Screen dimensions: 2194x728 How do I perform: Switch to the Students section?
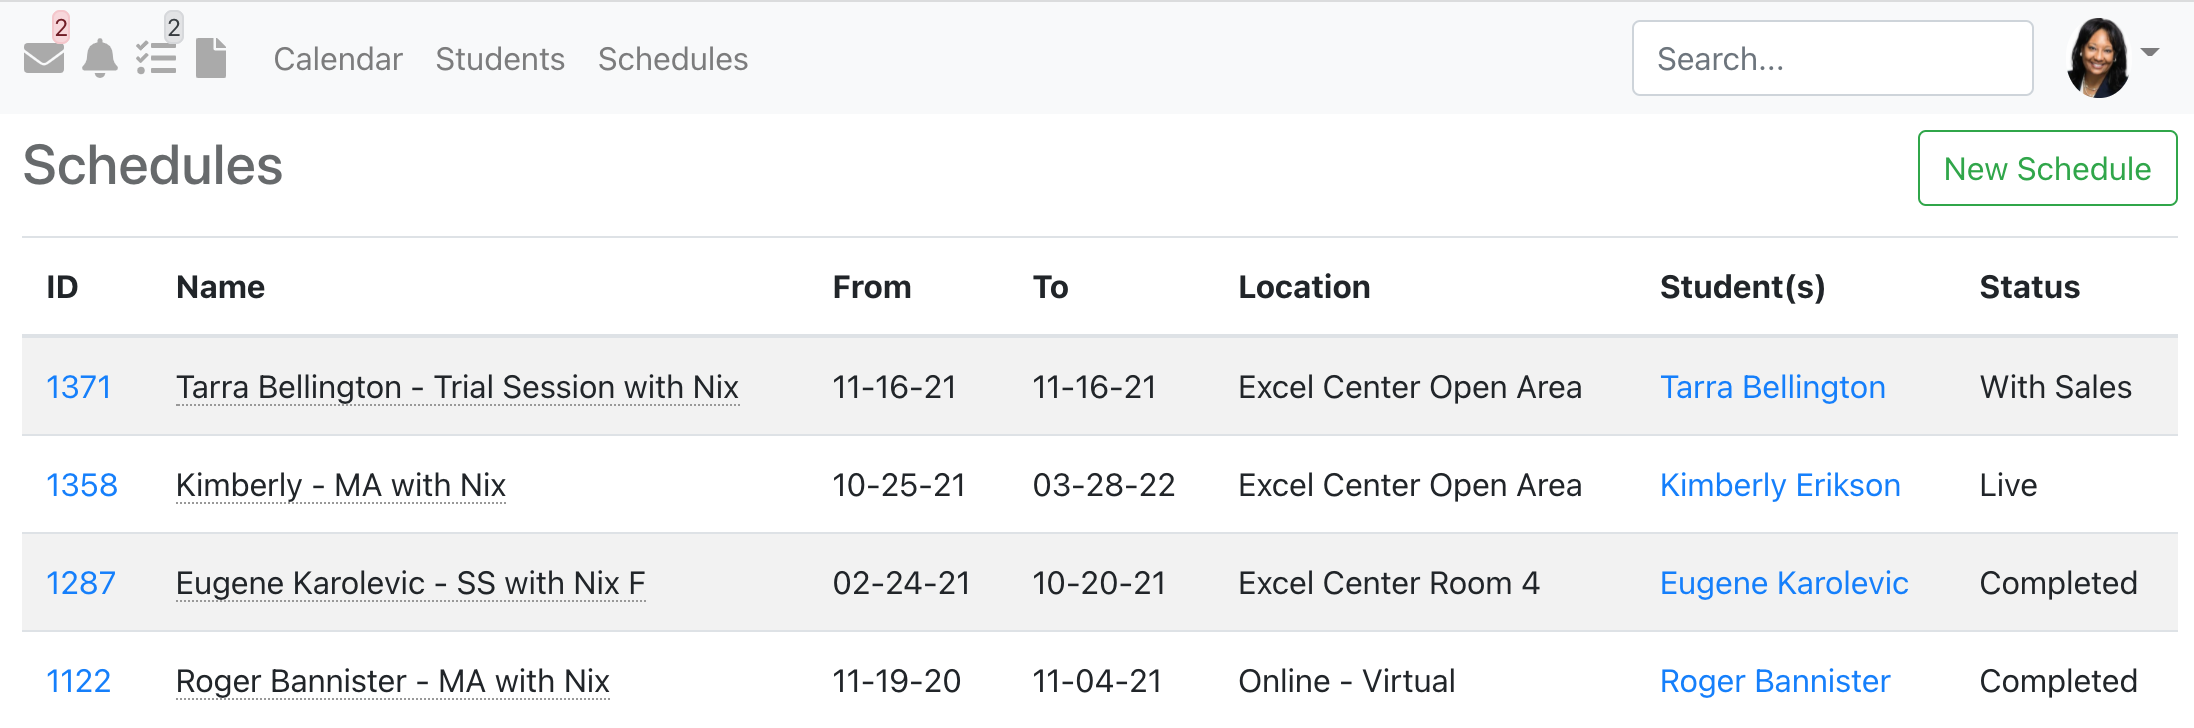(500, 58)
